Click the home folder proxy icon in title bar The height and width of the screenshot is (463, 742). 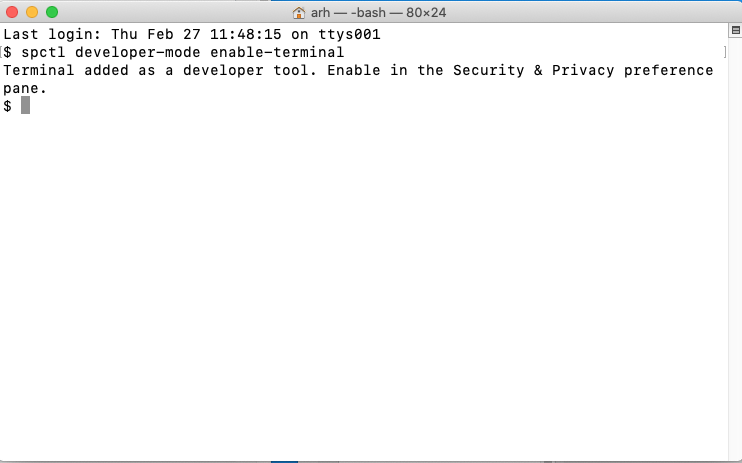[x=299, y=13]
